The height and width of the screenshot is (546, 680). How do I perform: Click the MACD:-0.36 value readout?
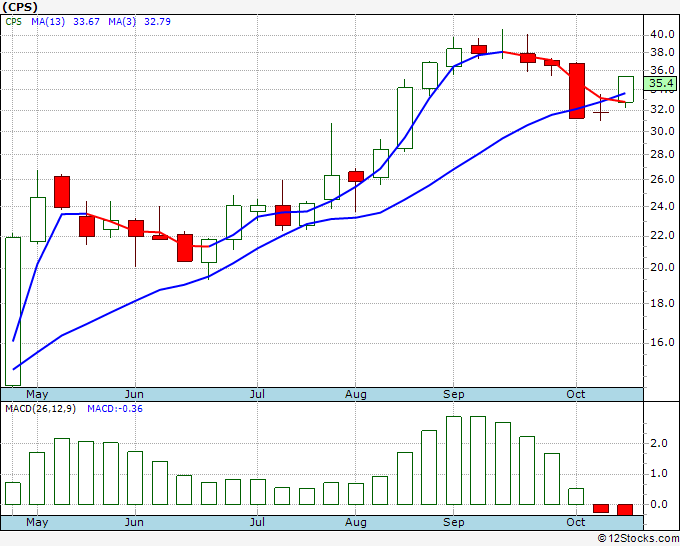click(x=115, y=409)
